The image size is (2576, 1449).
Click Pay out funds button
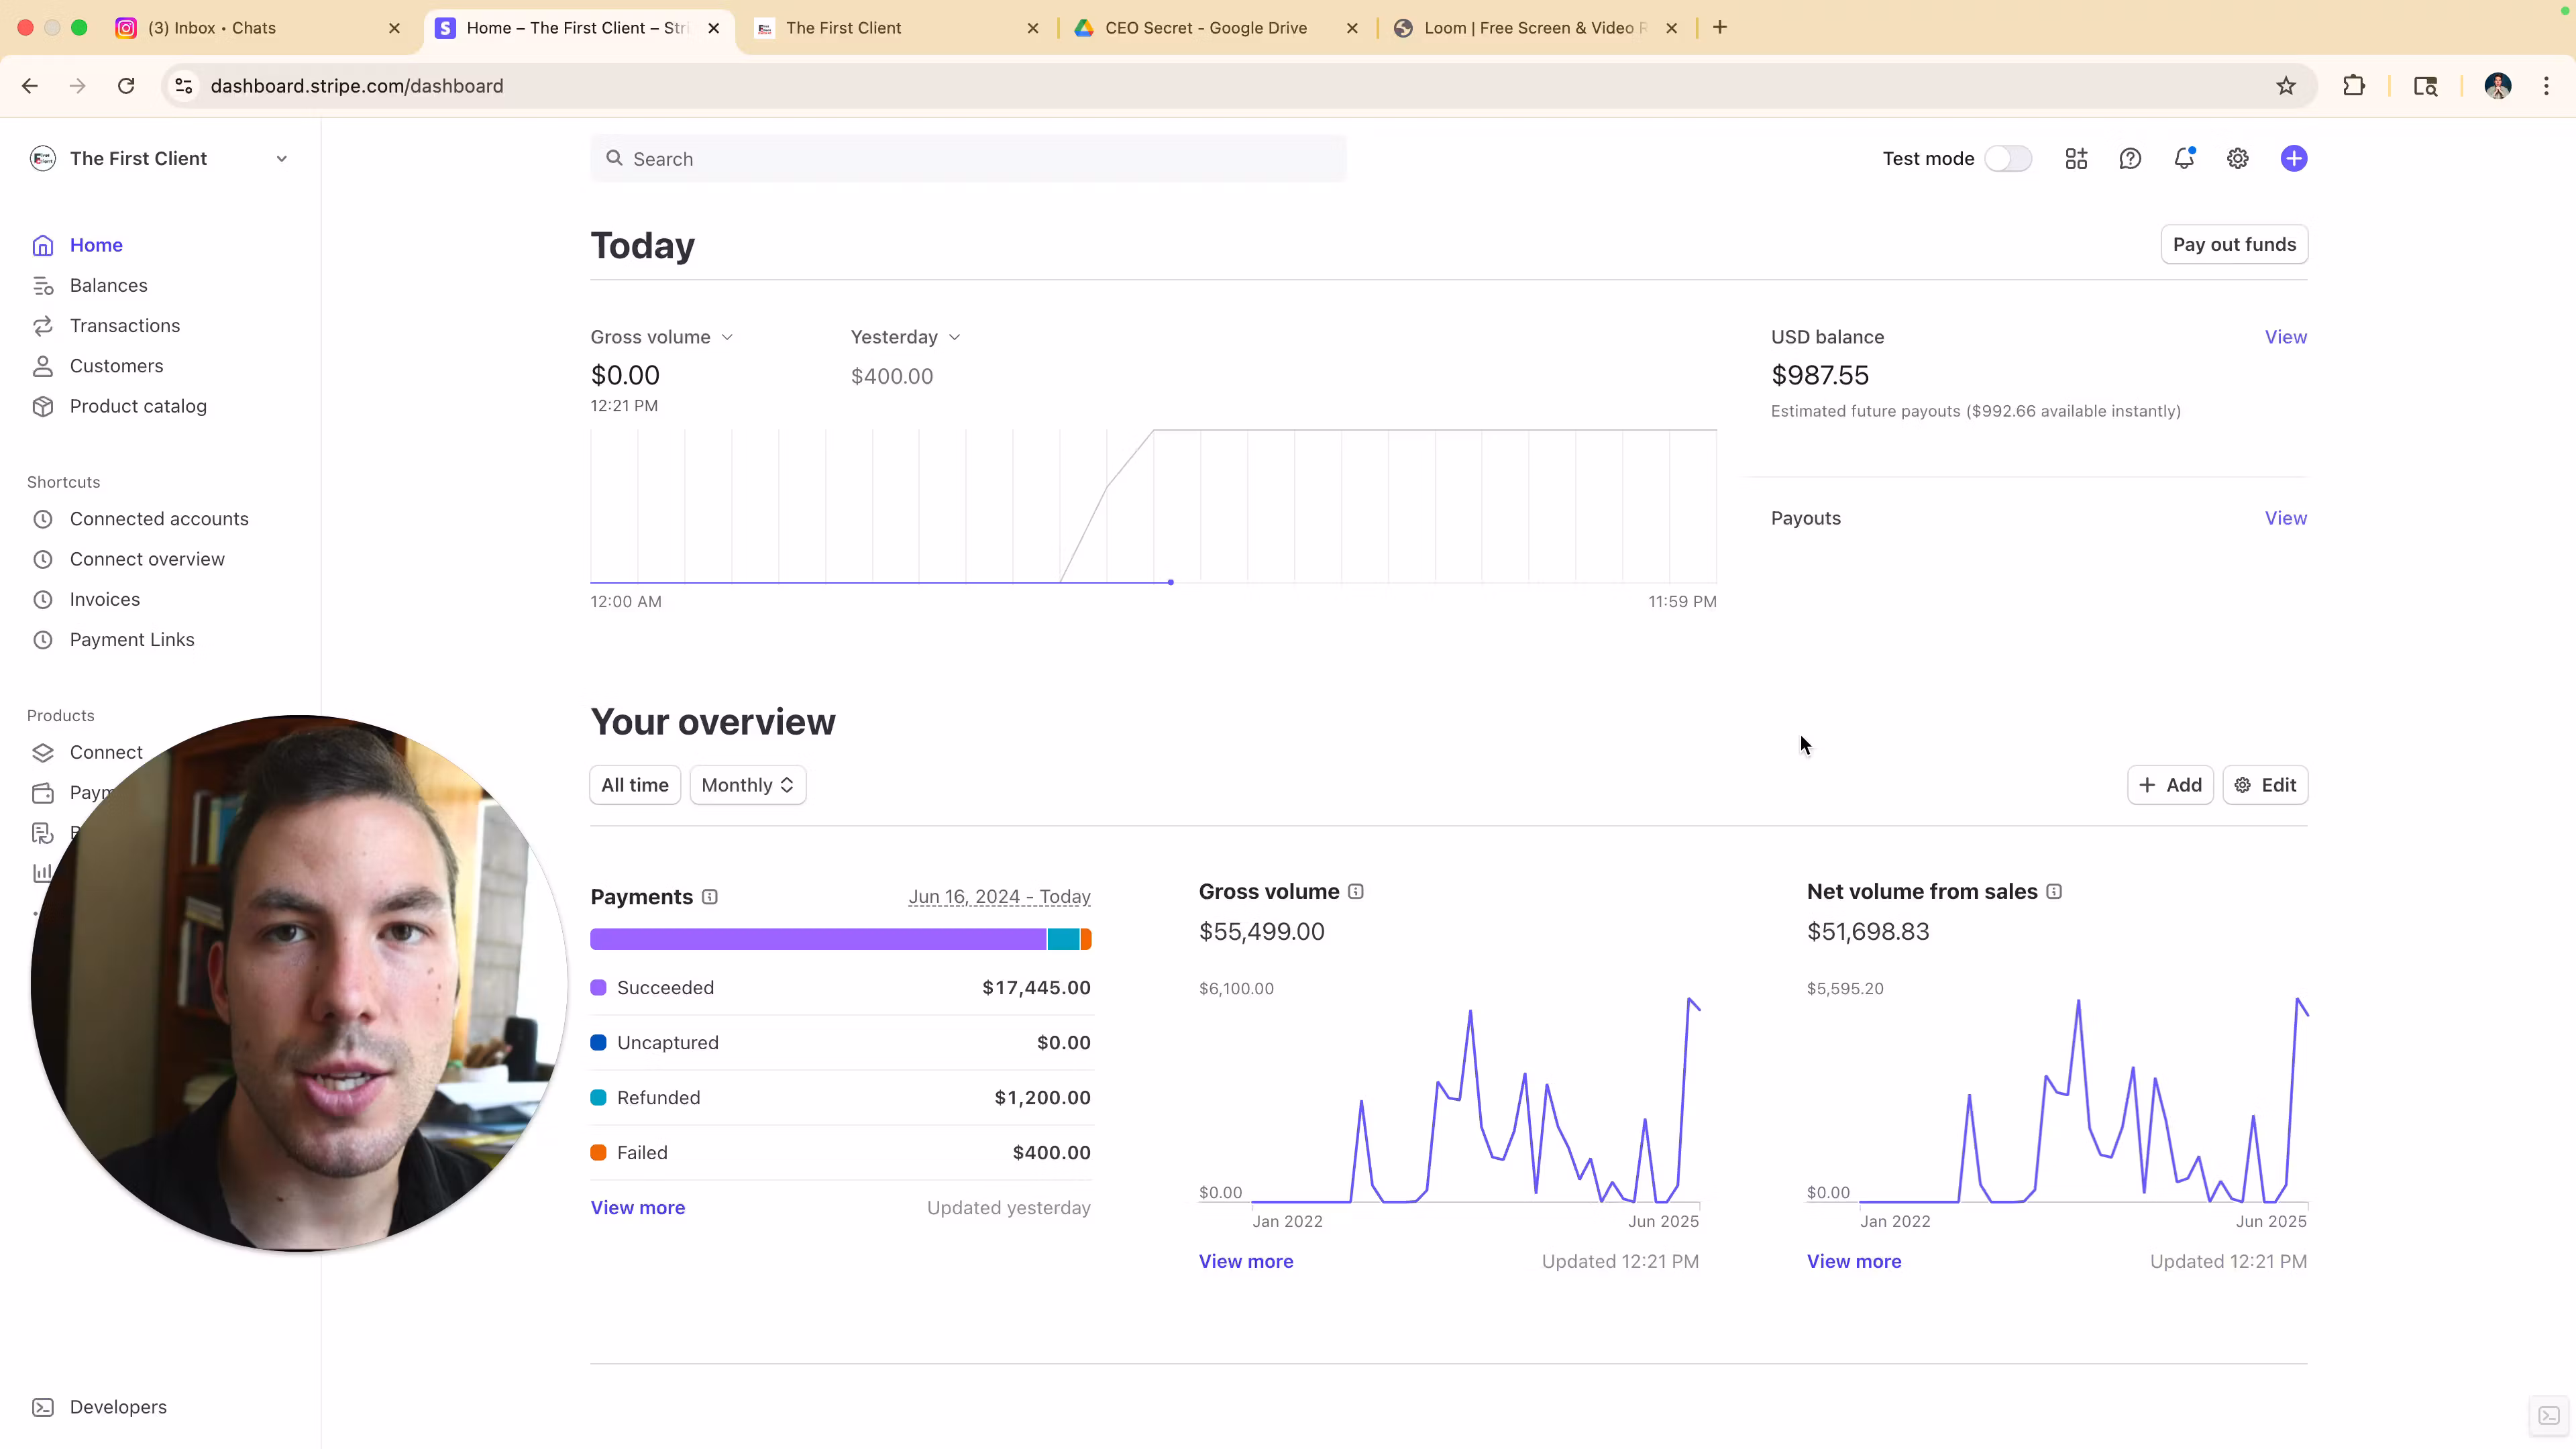(x=2233, y=244)
